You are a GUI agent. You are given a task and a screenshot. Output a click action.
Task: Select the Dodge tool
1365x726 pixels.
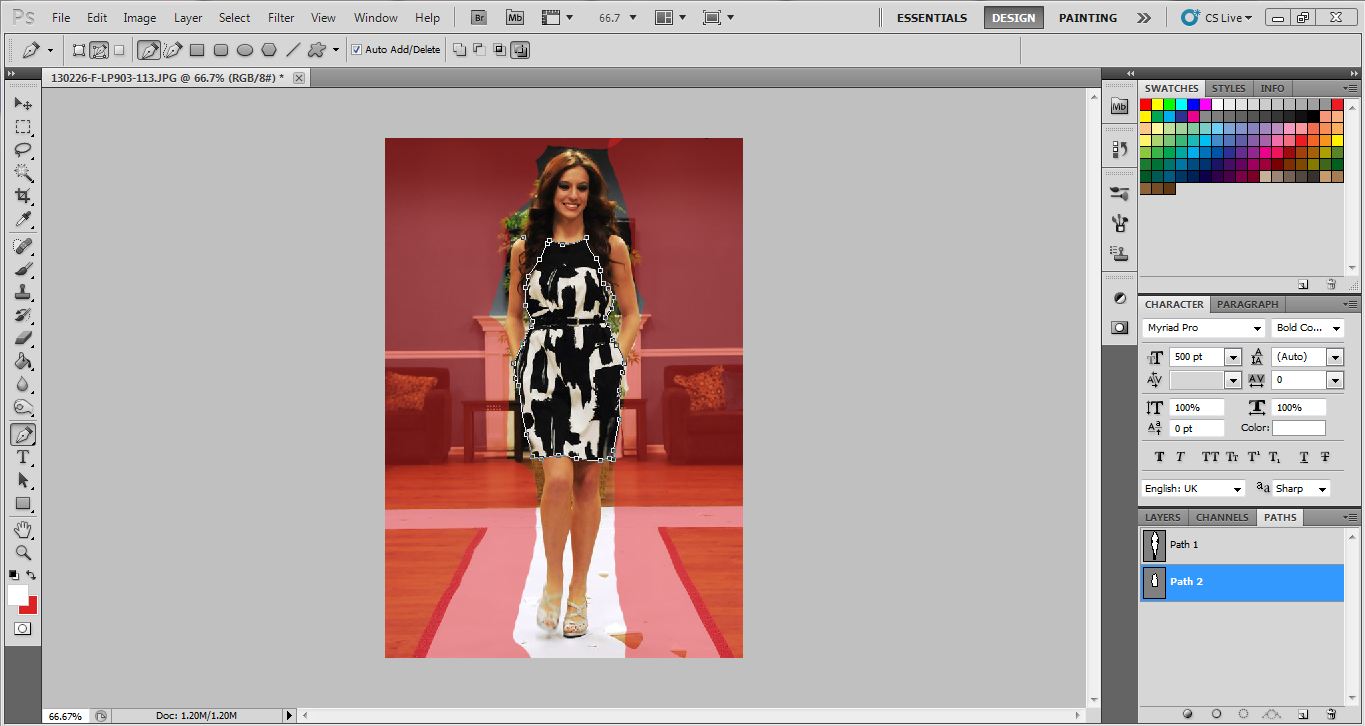pos(22,407)
